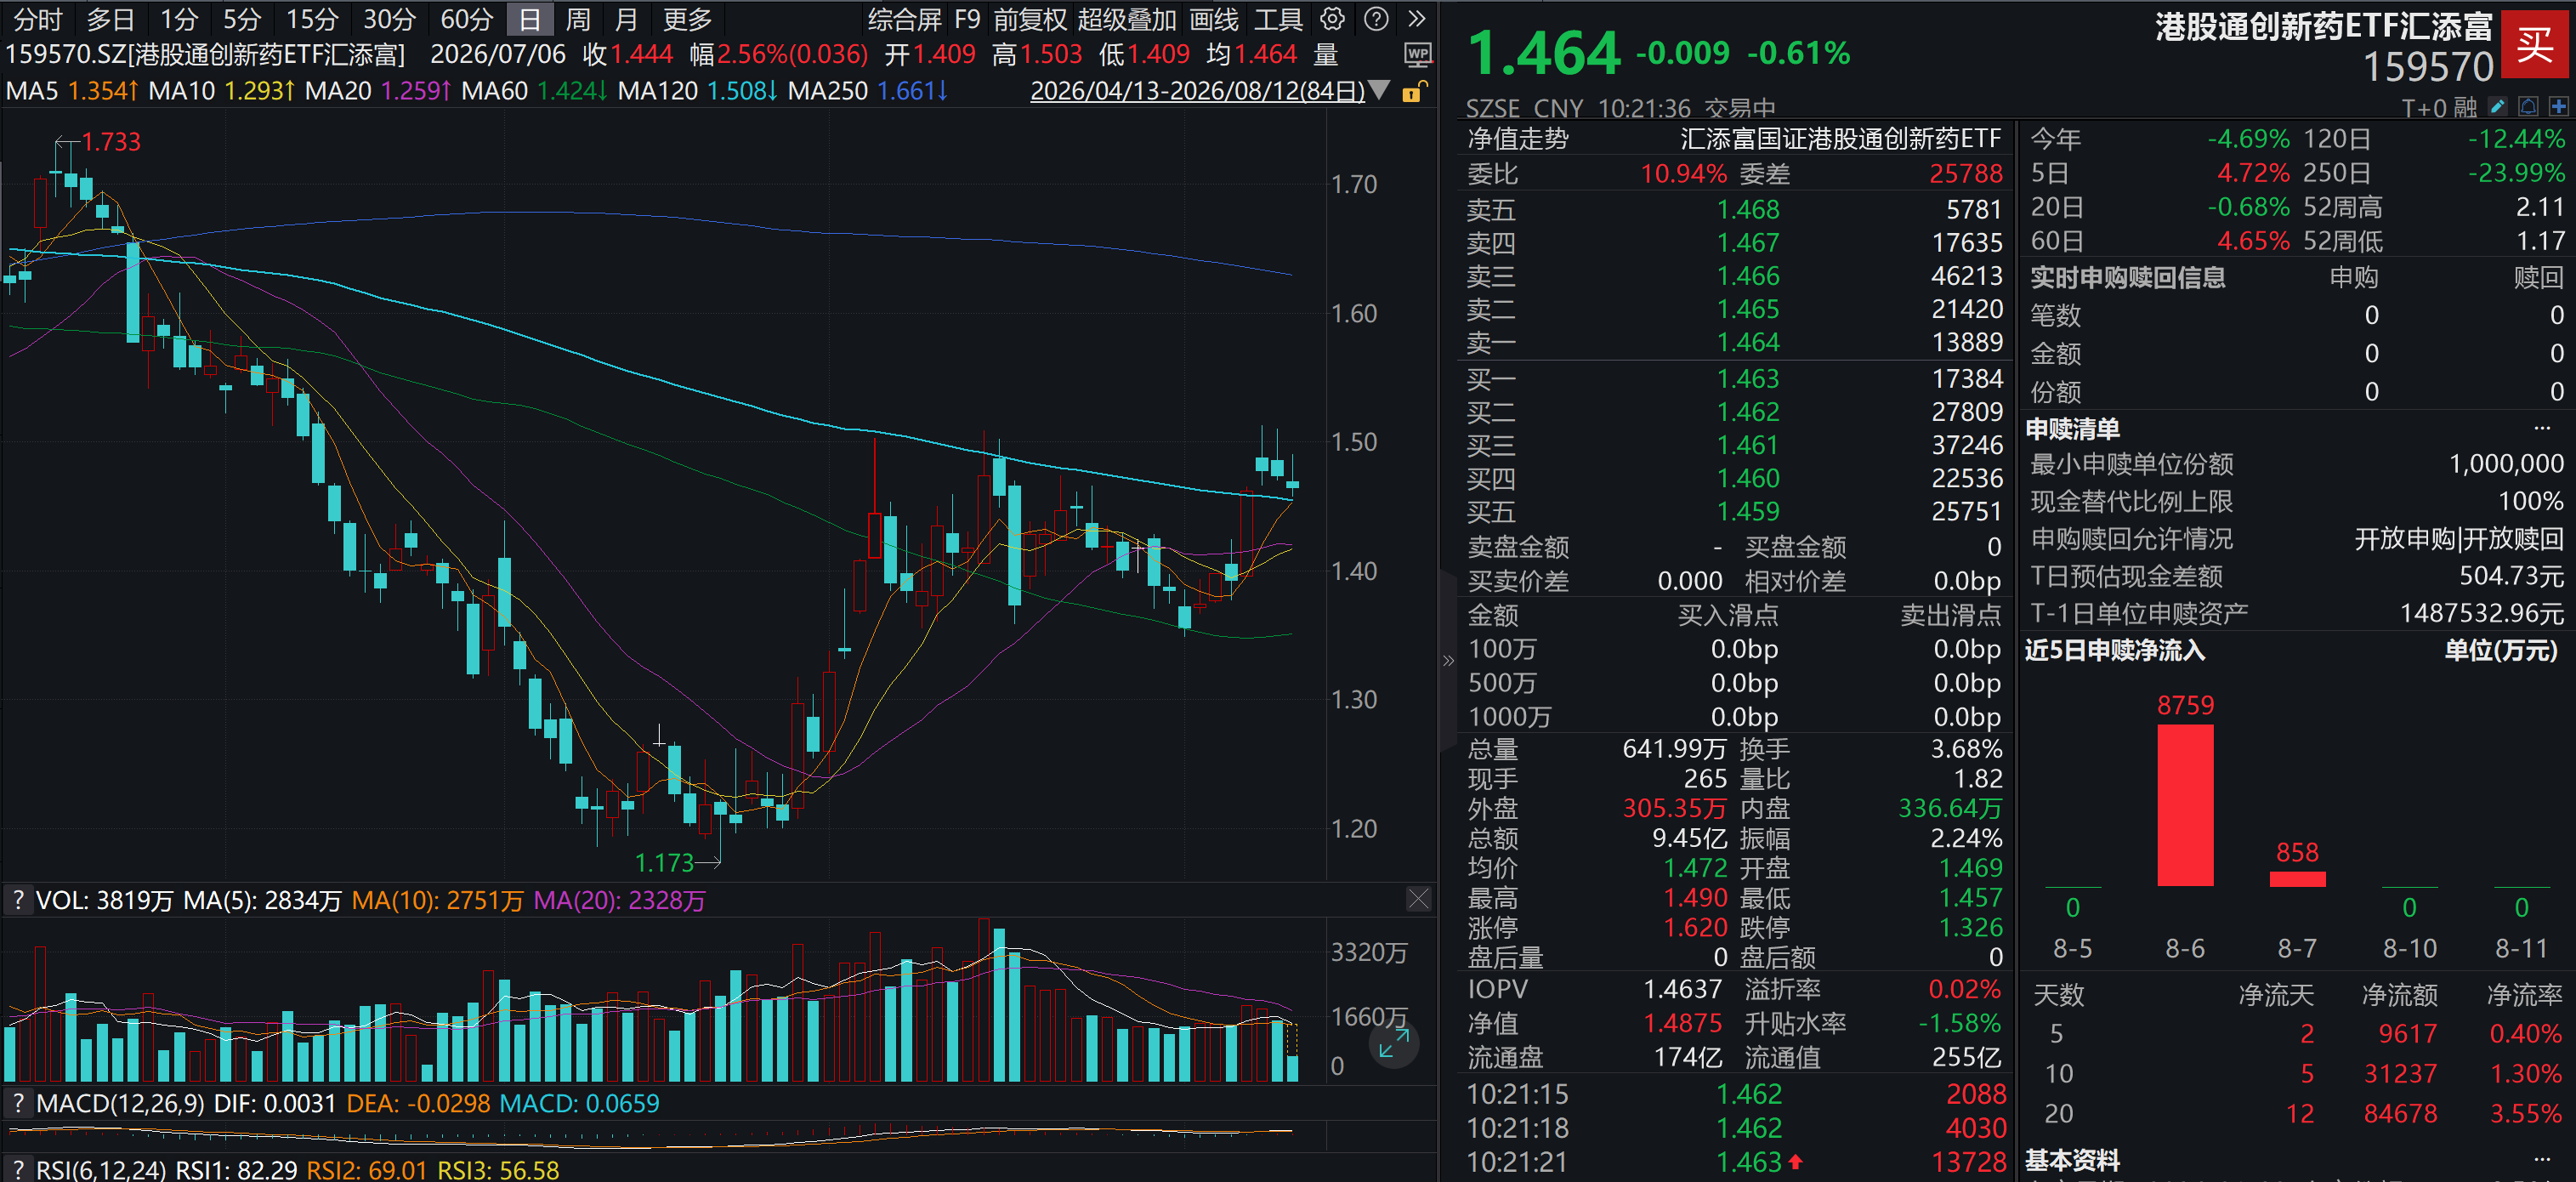2576x1182 pixels.
Task: Click the red 买 buy button
Action: point(2535,44)
